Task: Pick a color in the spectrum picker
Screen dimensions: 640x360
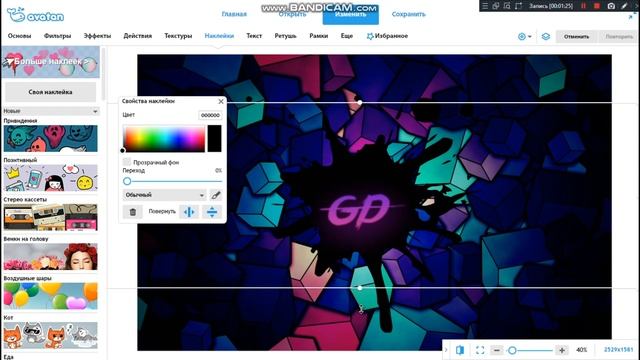Action: click(164, 138)
